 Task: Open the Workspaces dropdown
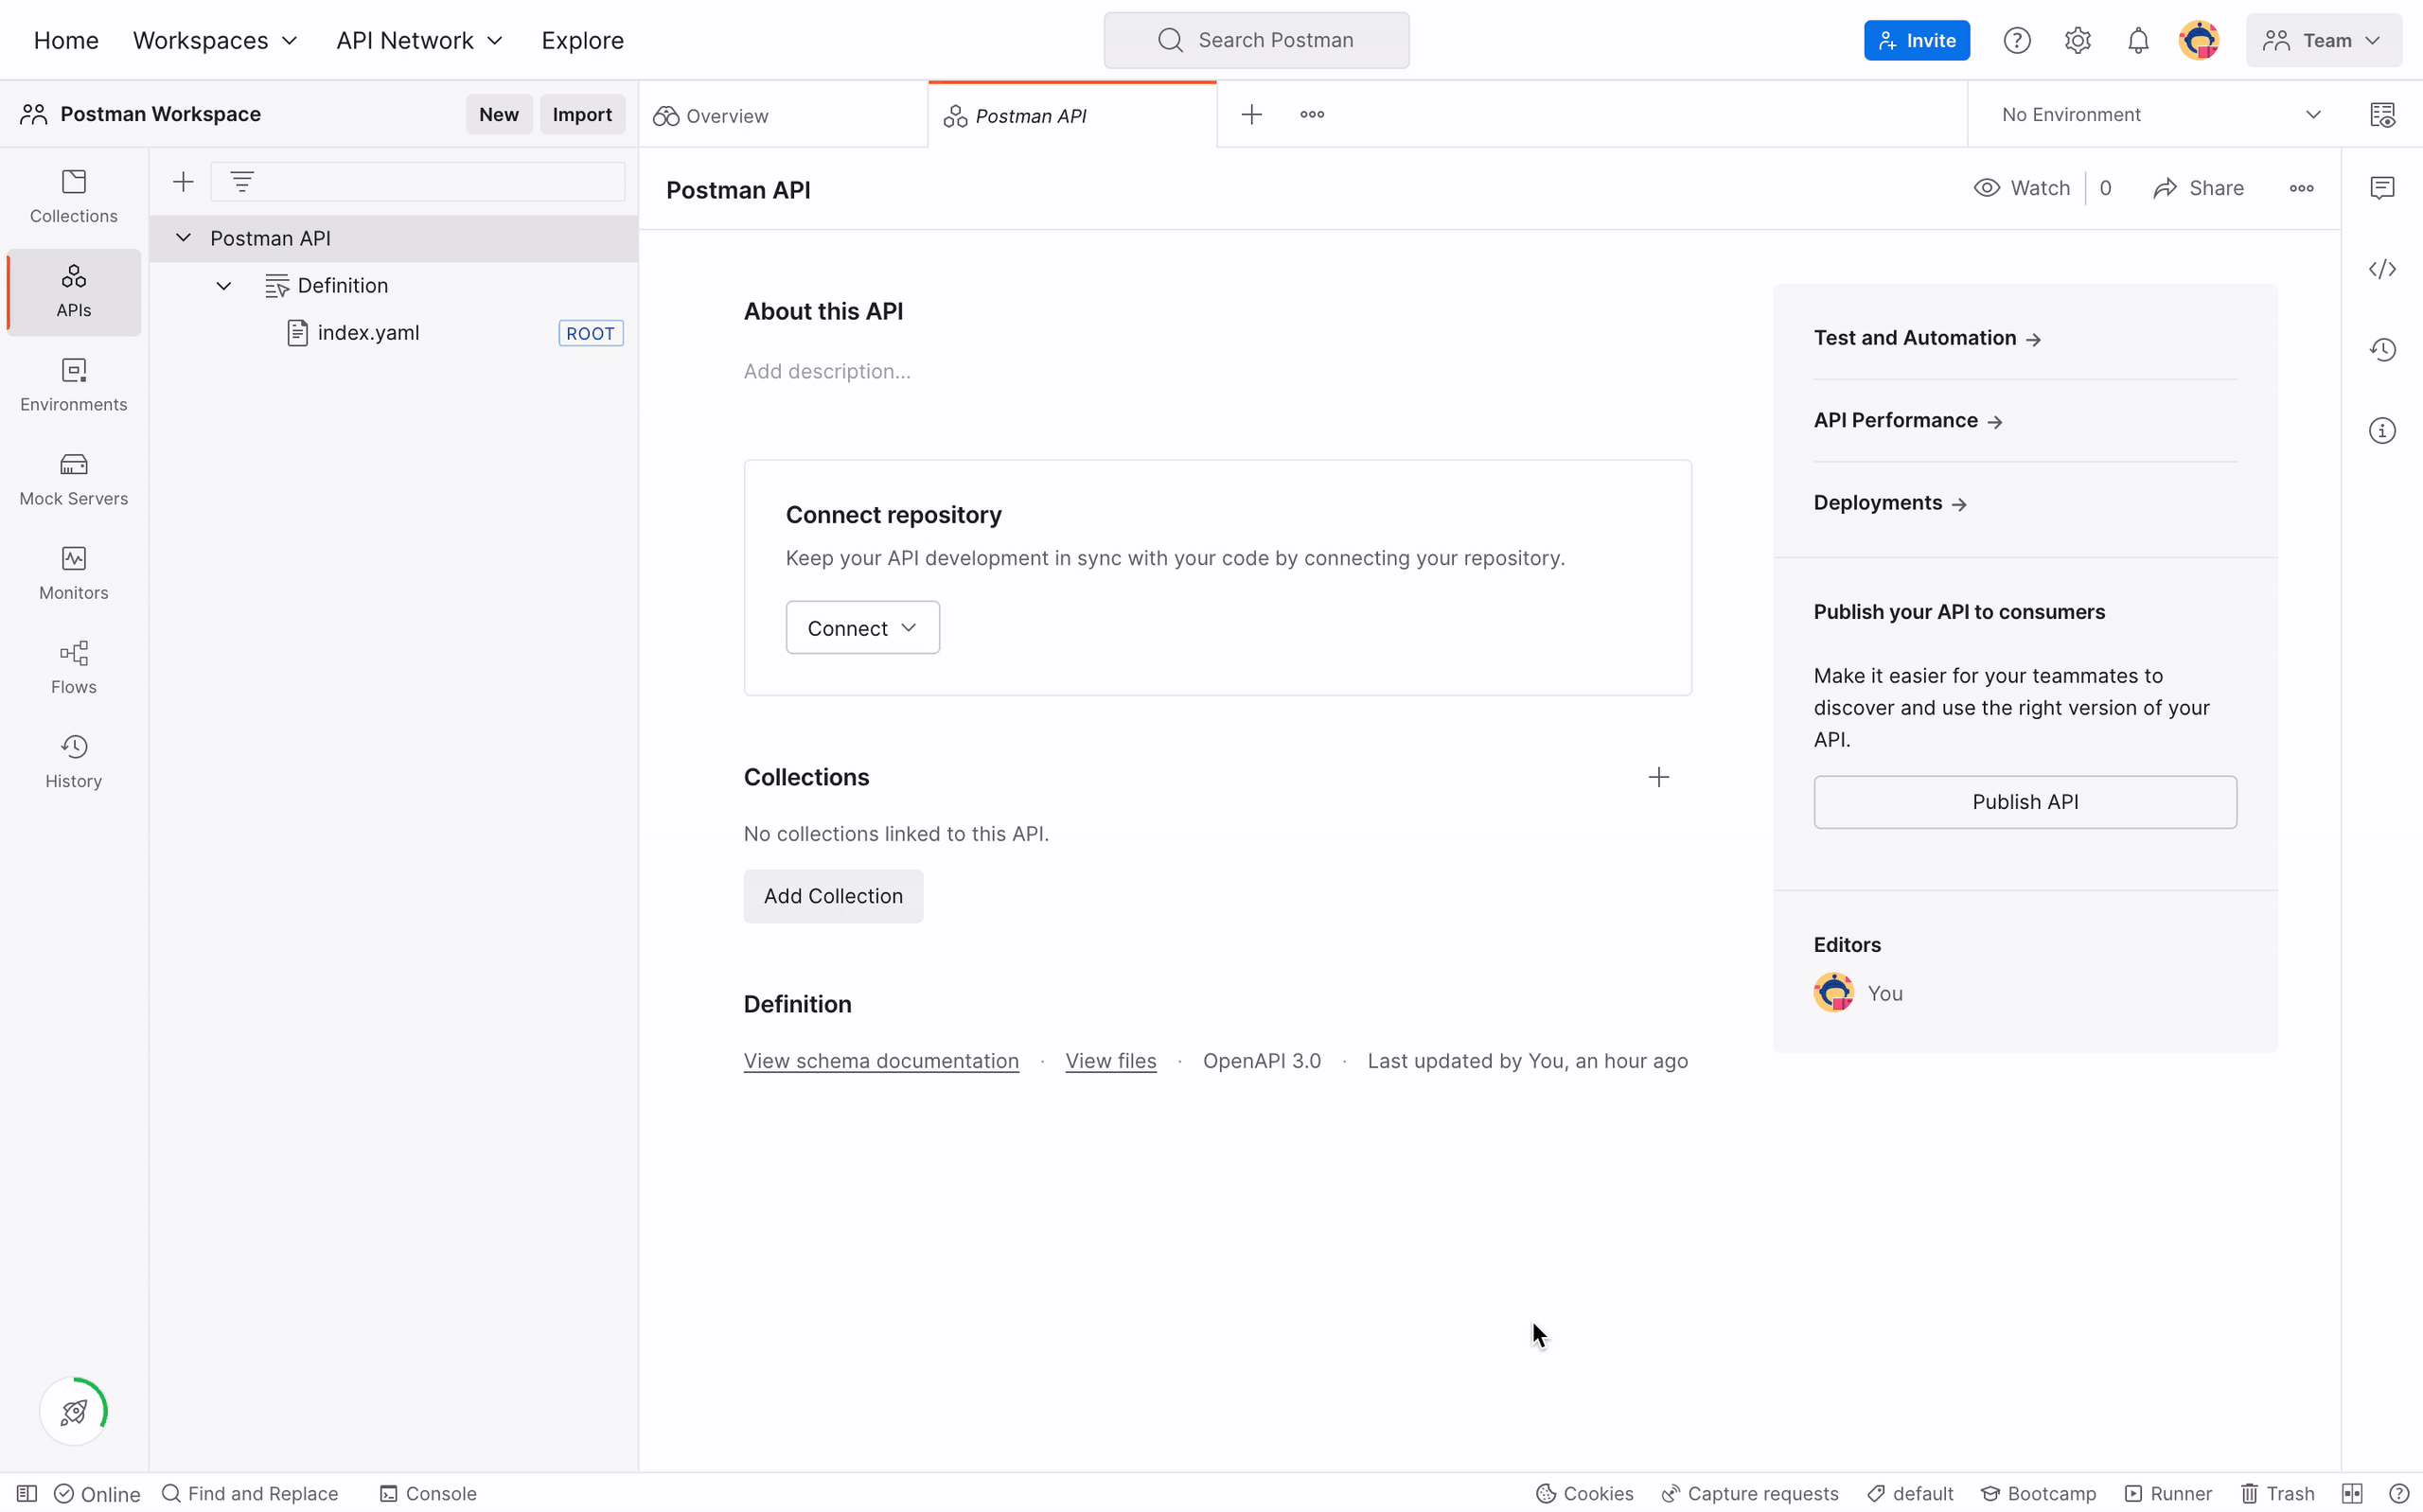(x=215, y=40)
